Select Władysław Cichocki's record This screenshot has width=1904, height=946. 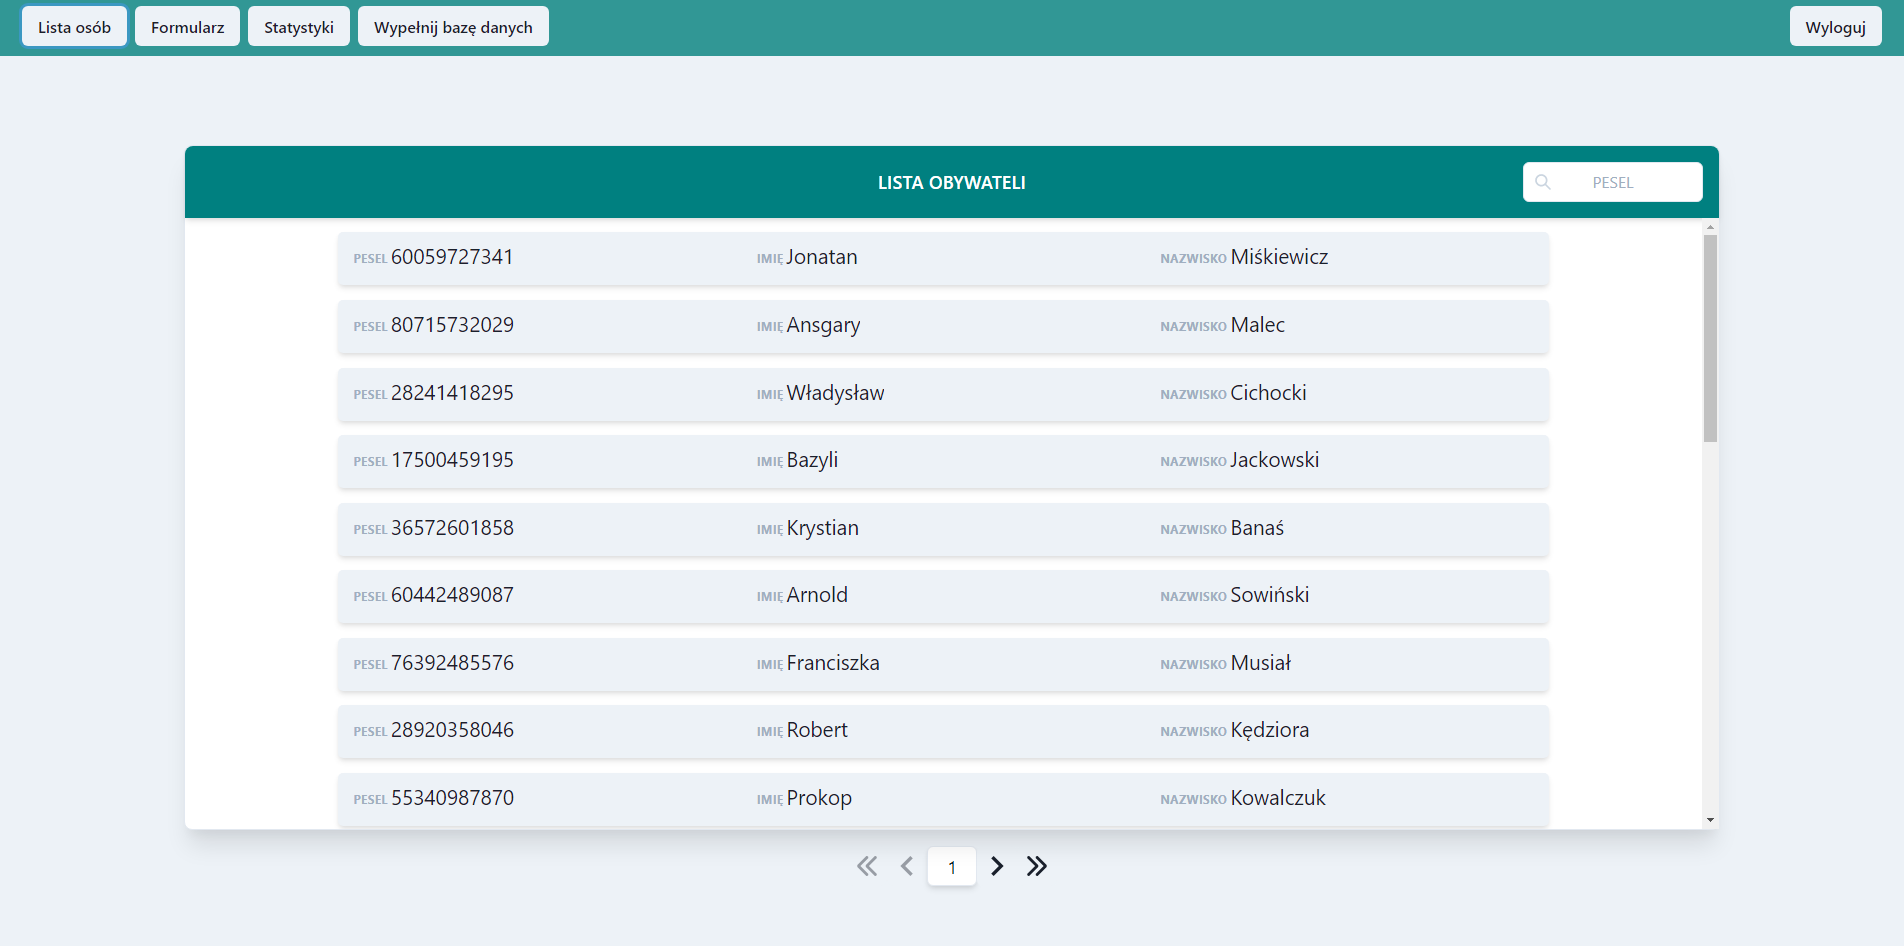coord(942,394)
